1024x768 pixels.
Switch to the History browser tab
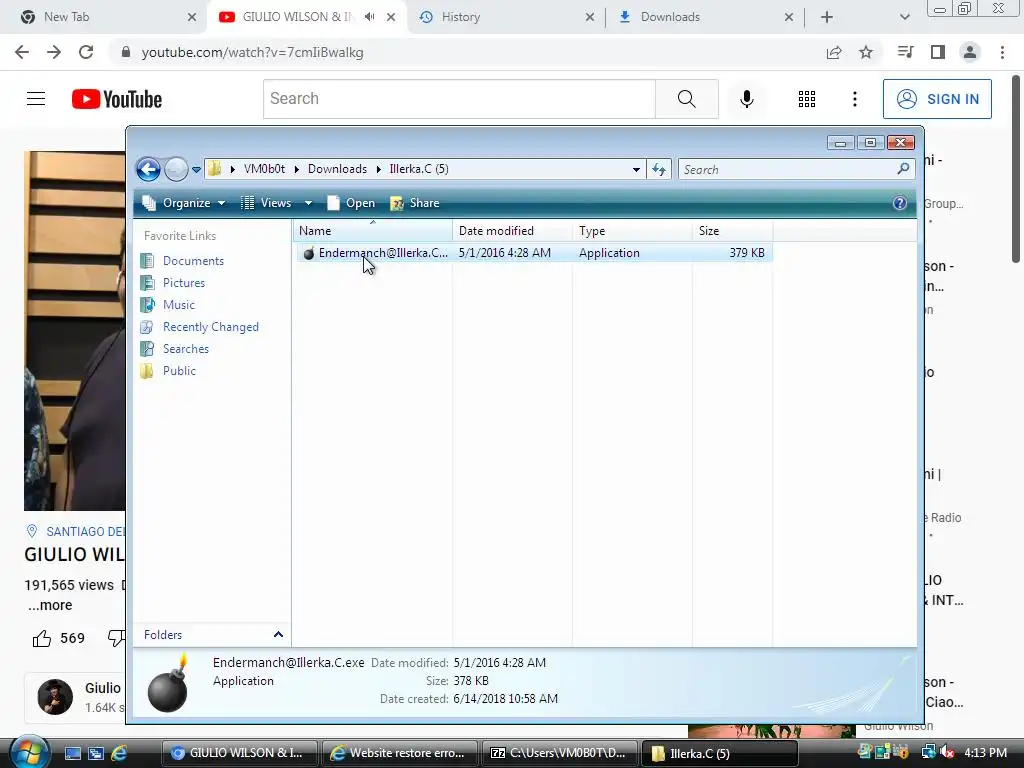point(507,17)
